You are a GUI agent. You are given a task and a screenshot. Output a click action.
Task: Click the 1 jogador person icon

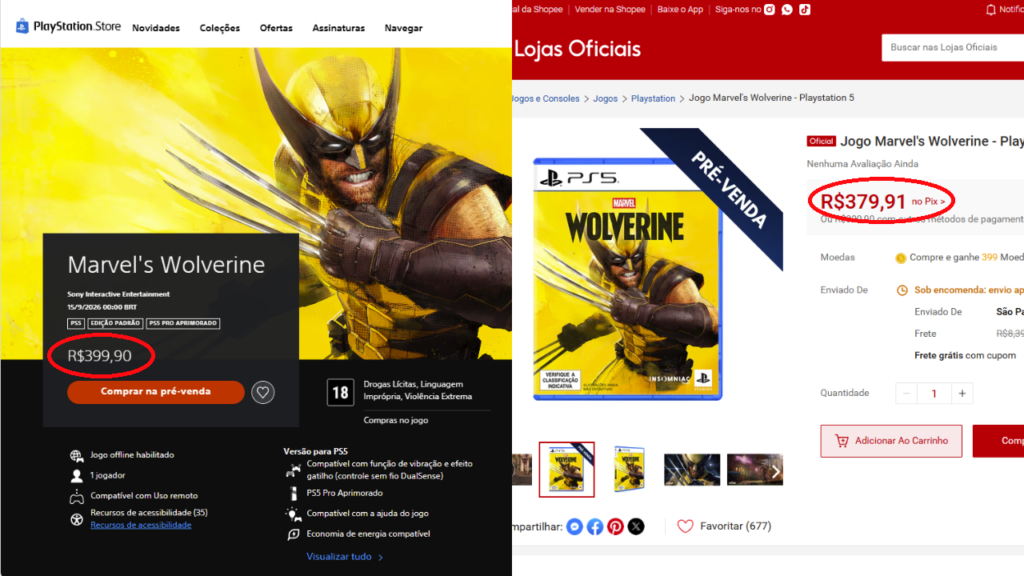click(x=76, y=475)
